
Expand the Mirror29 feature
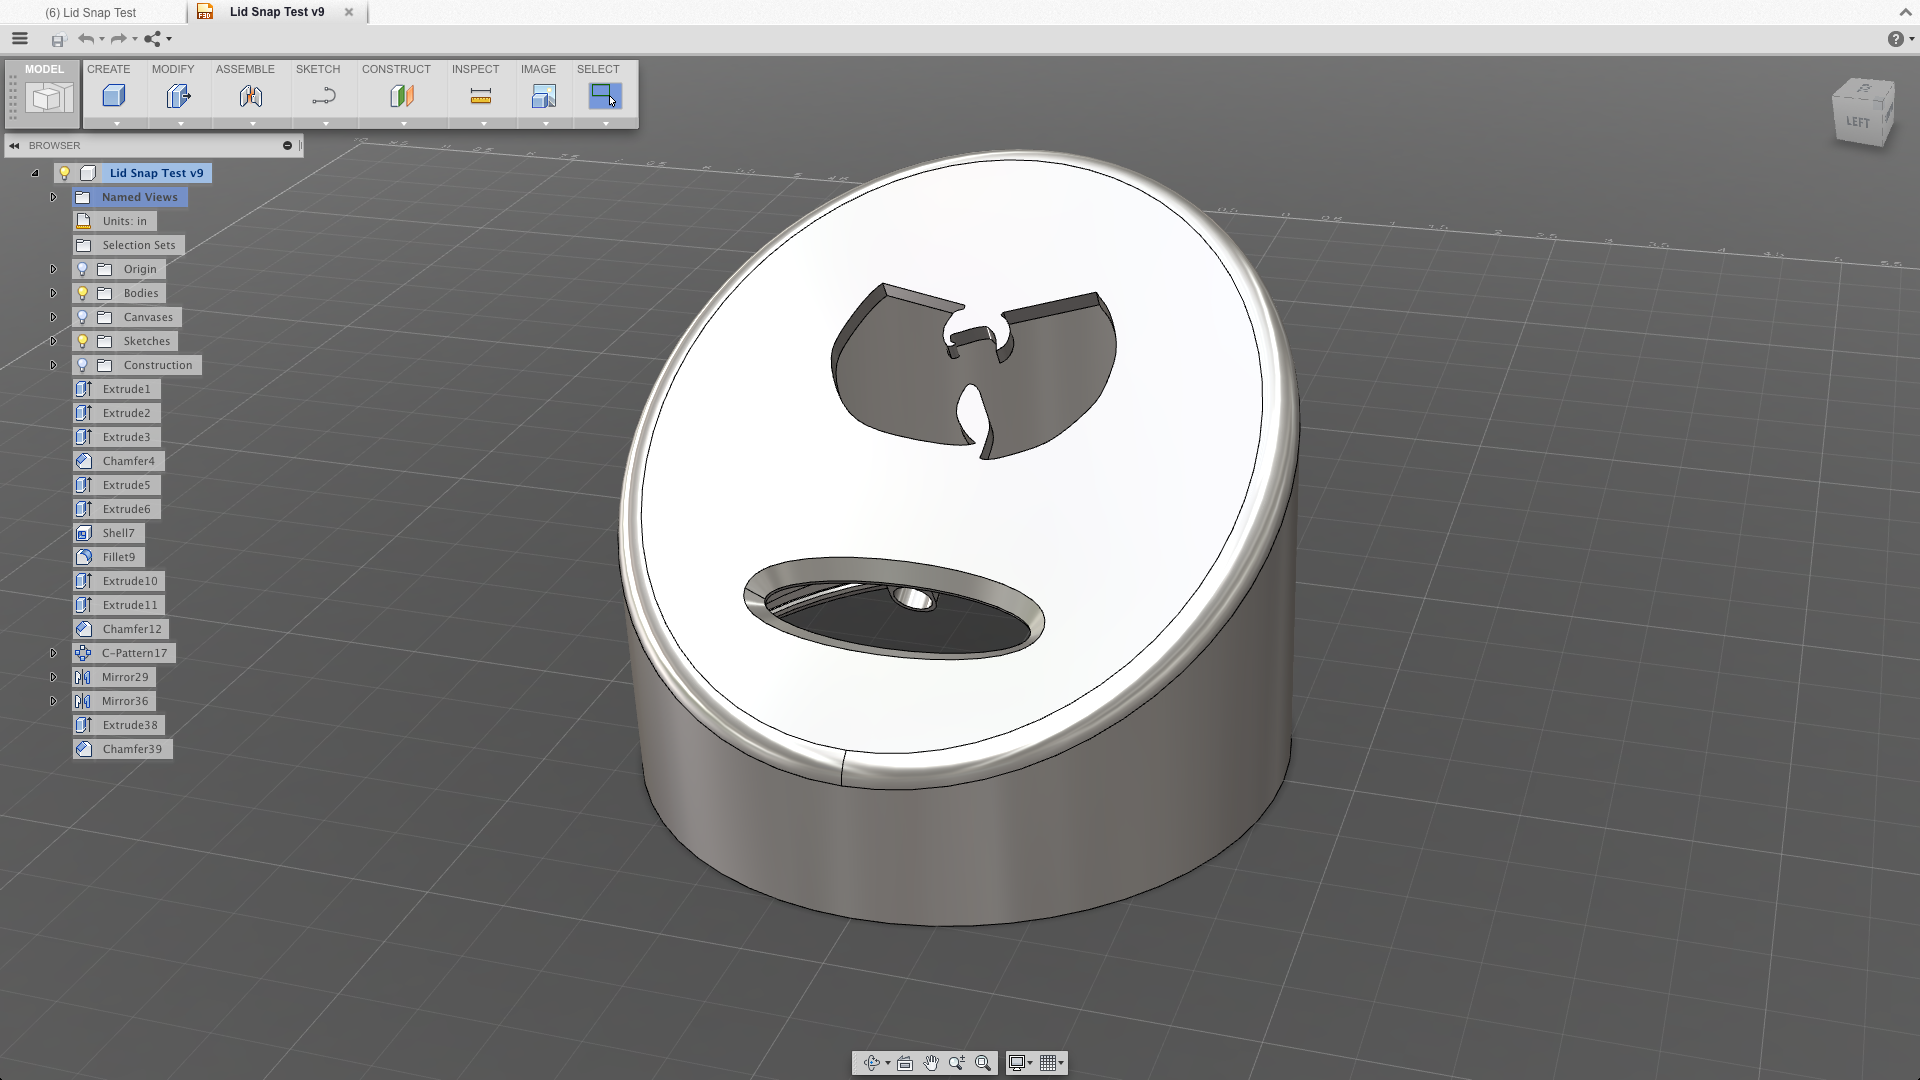pos(53,677)
